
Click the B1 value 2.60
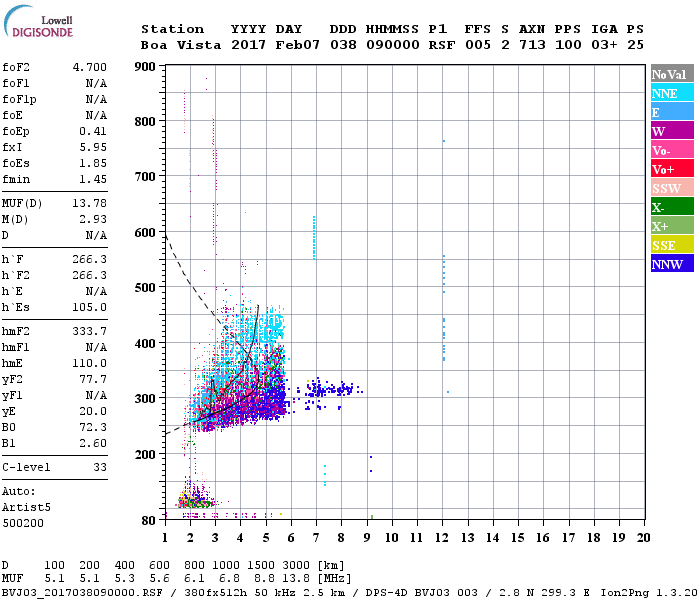[x=93, y=443]
